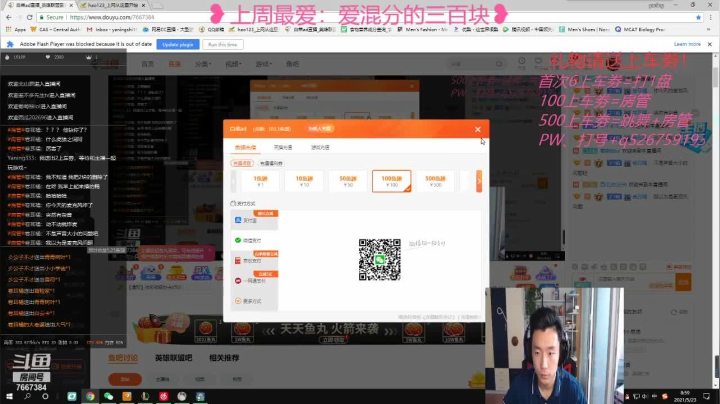
Task: Expand the Douyu videos dropdown
Action: point(233,64)
